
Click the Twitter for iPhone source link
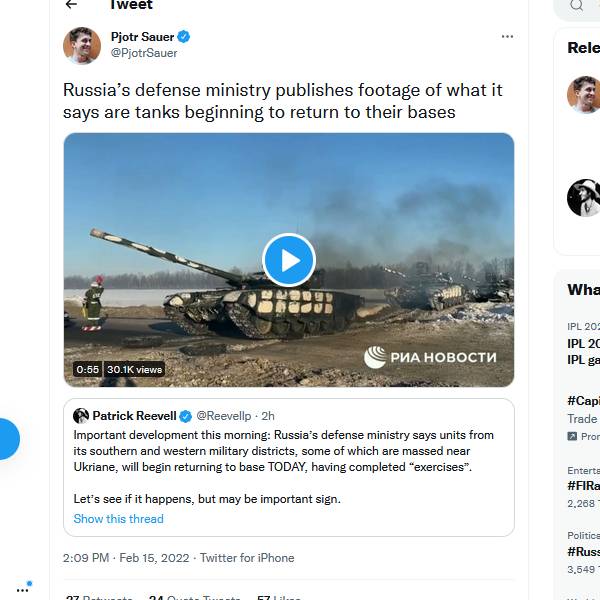pyautogui.click(x=247, y=558)
